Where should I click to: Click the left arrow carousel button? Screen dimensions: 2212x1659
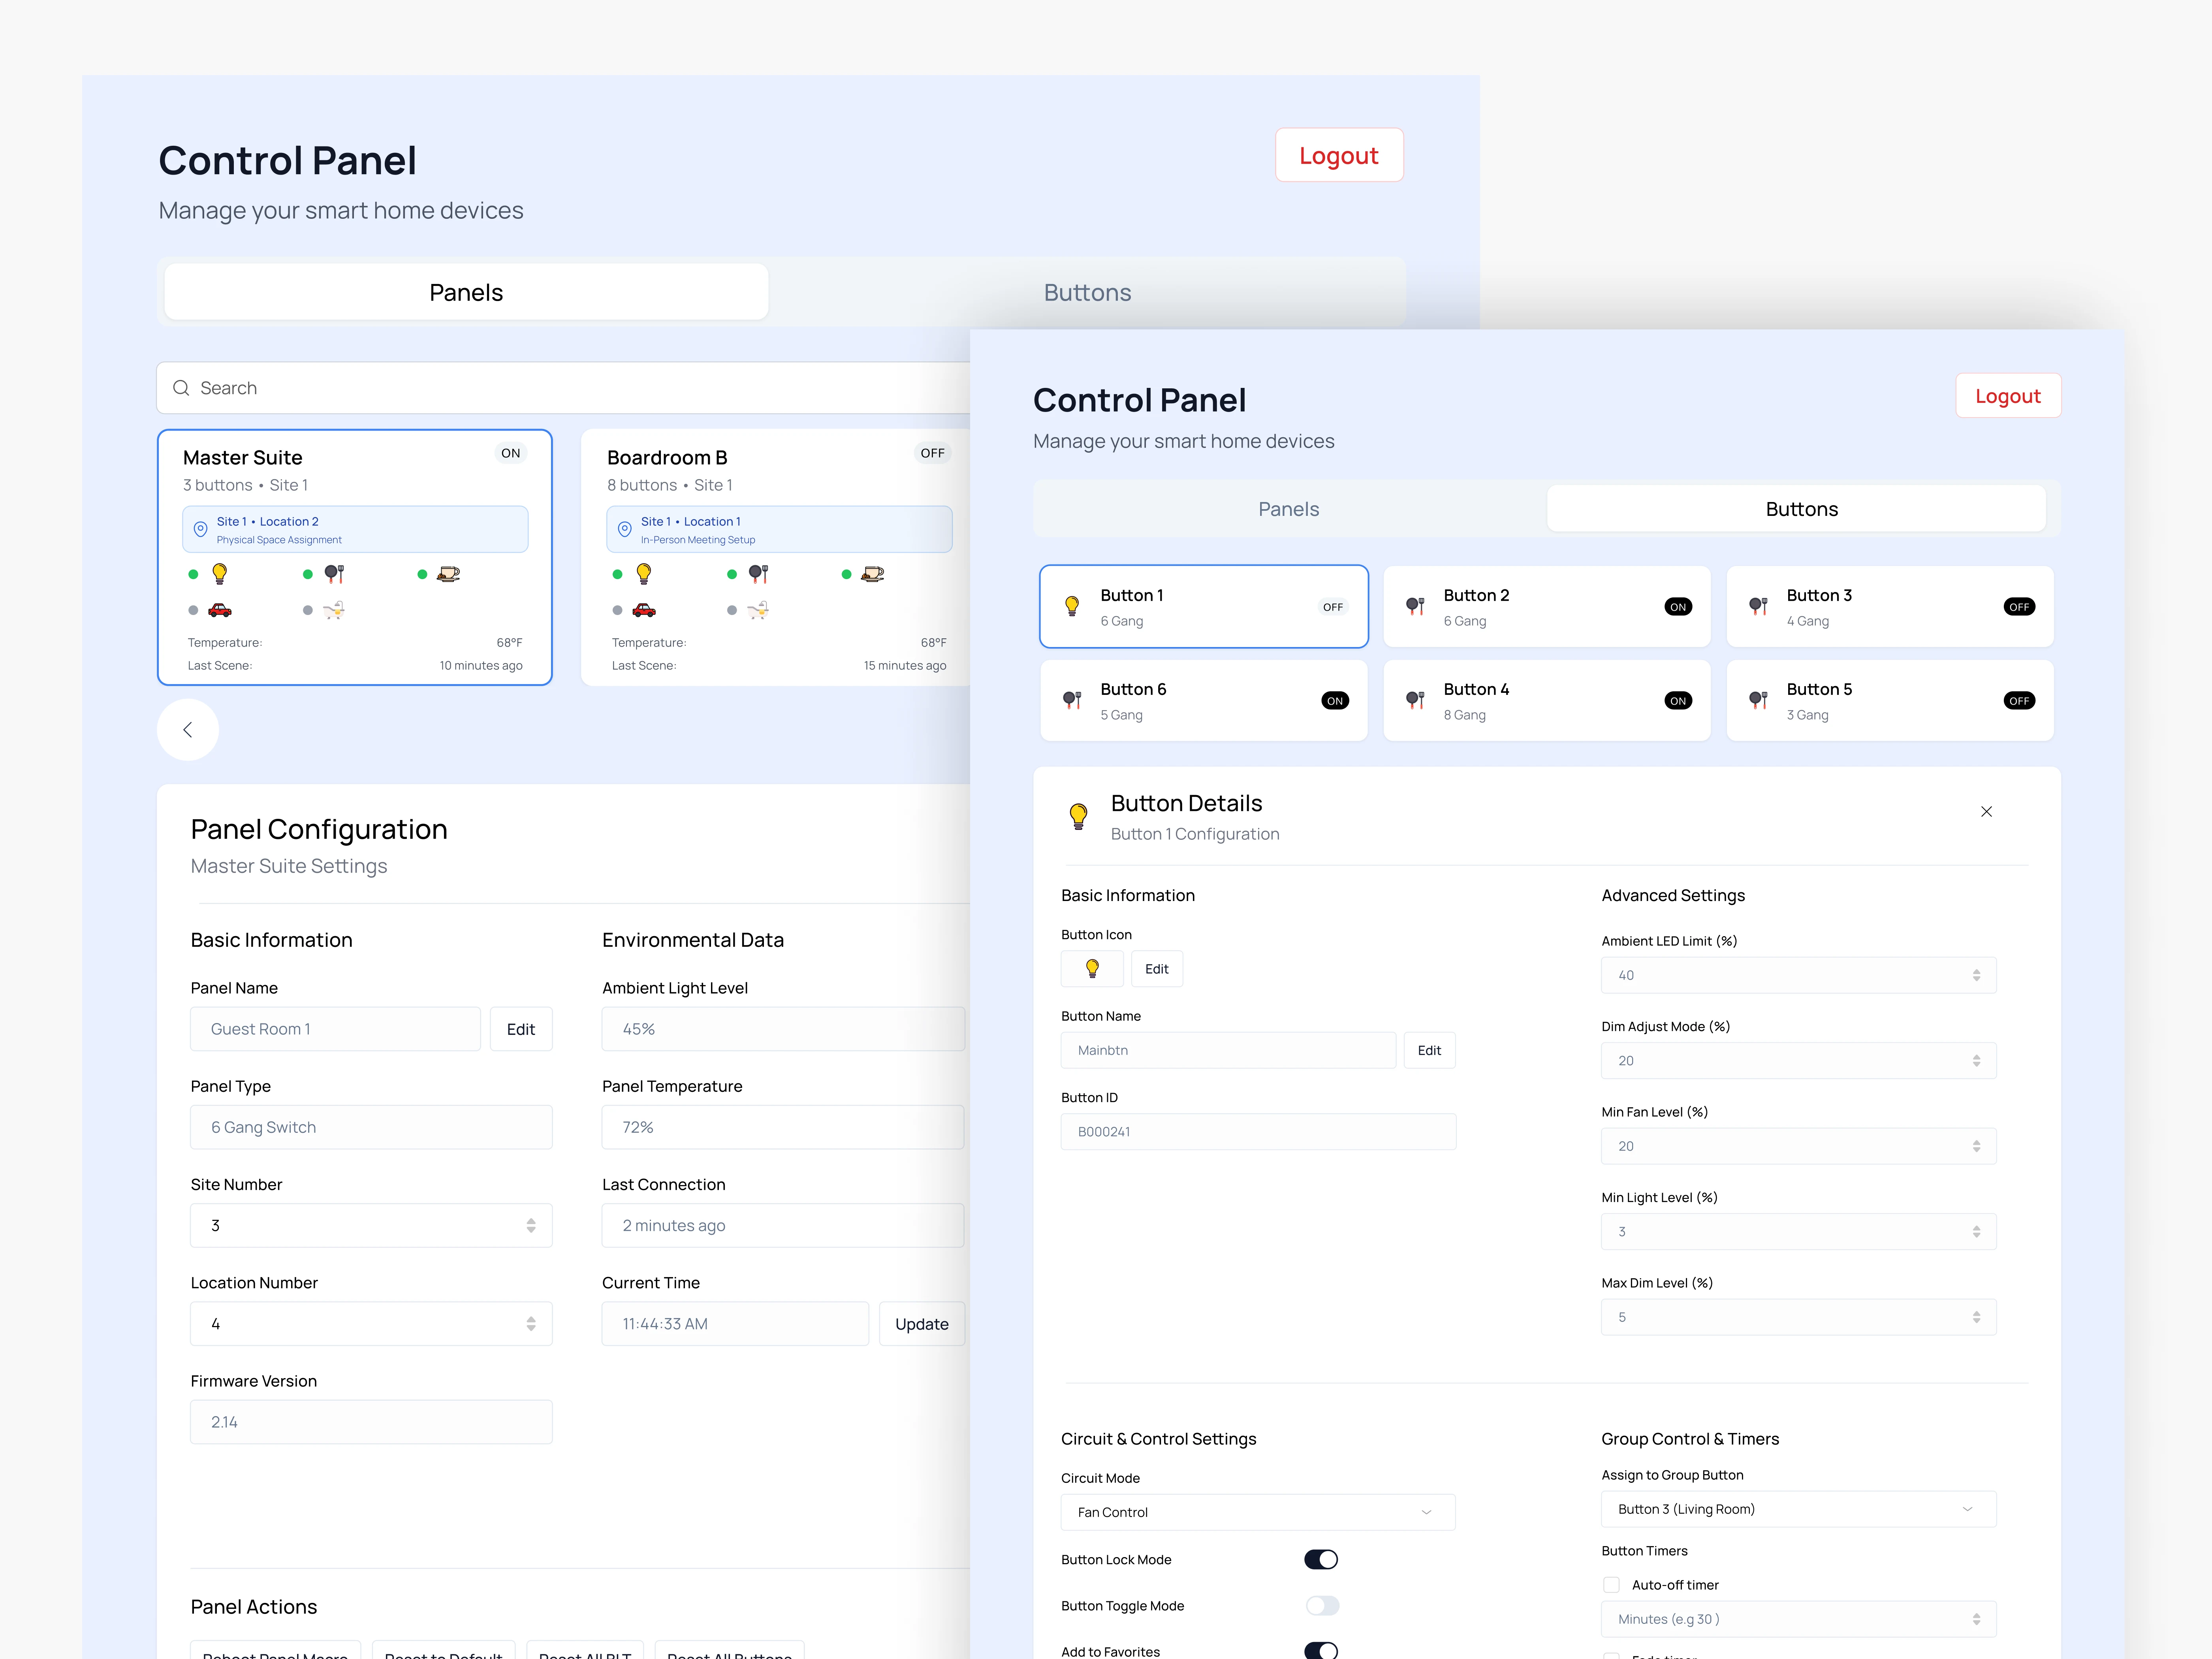click(x=188, y=730)
